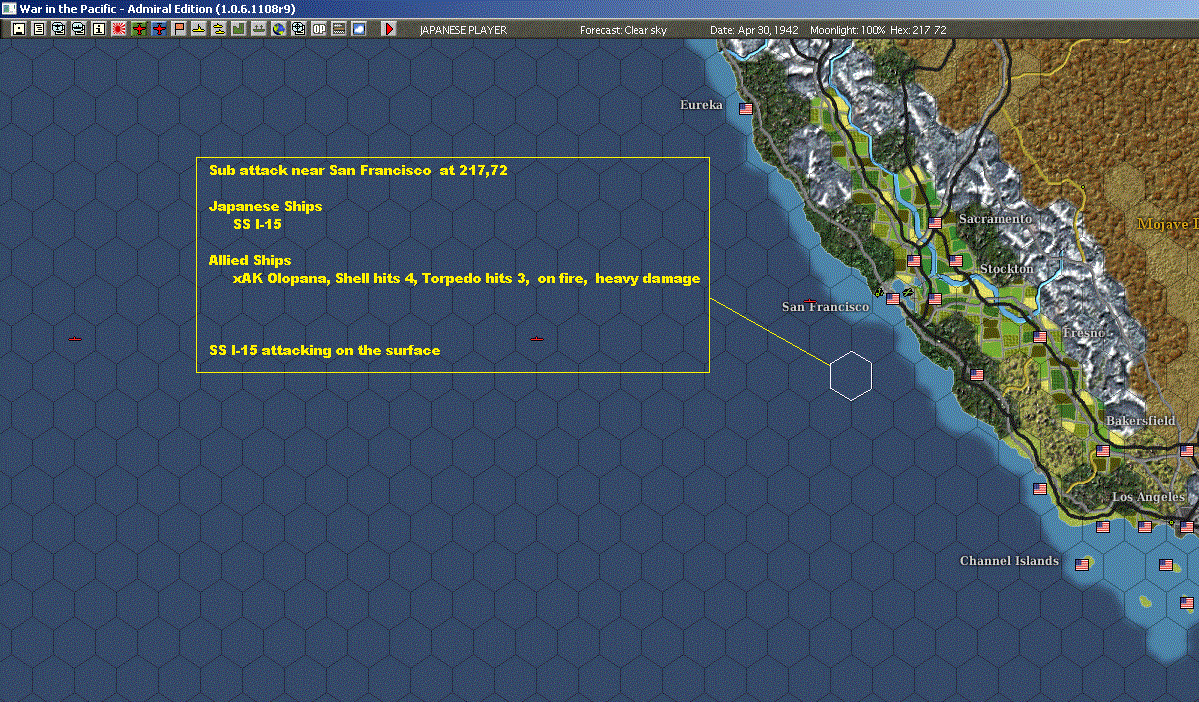Click the 'Forecast: Clear sky' status text

tap(623, 30)
